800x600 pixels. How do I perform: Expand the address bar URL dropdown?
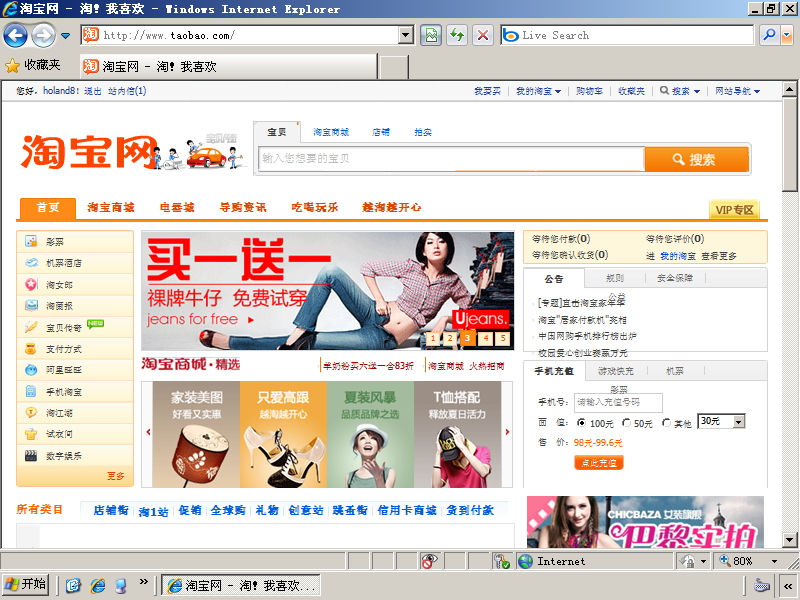click(406, 35)
